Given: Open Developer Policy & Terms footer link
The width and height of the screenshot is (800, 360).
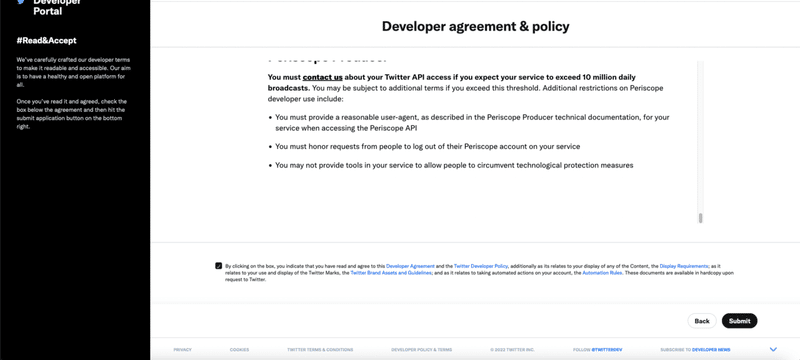Looking at the screenshot, I should pyautogui.click(x=421, y=350).
